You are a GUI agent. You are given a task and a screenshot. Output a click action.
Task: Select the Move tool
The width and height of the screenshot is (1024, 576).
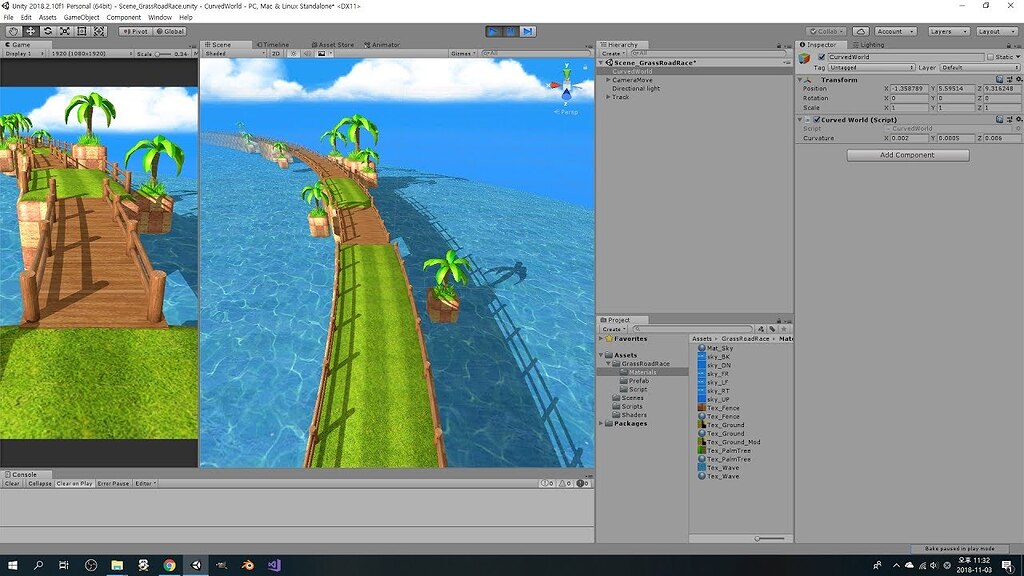click(30, 31)
